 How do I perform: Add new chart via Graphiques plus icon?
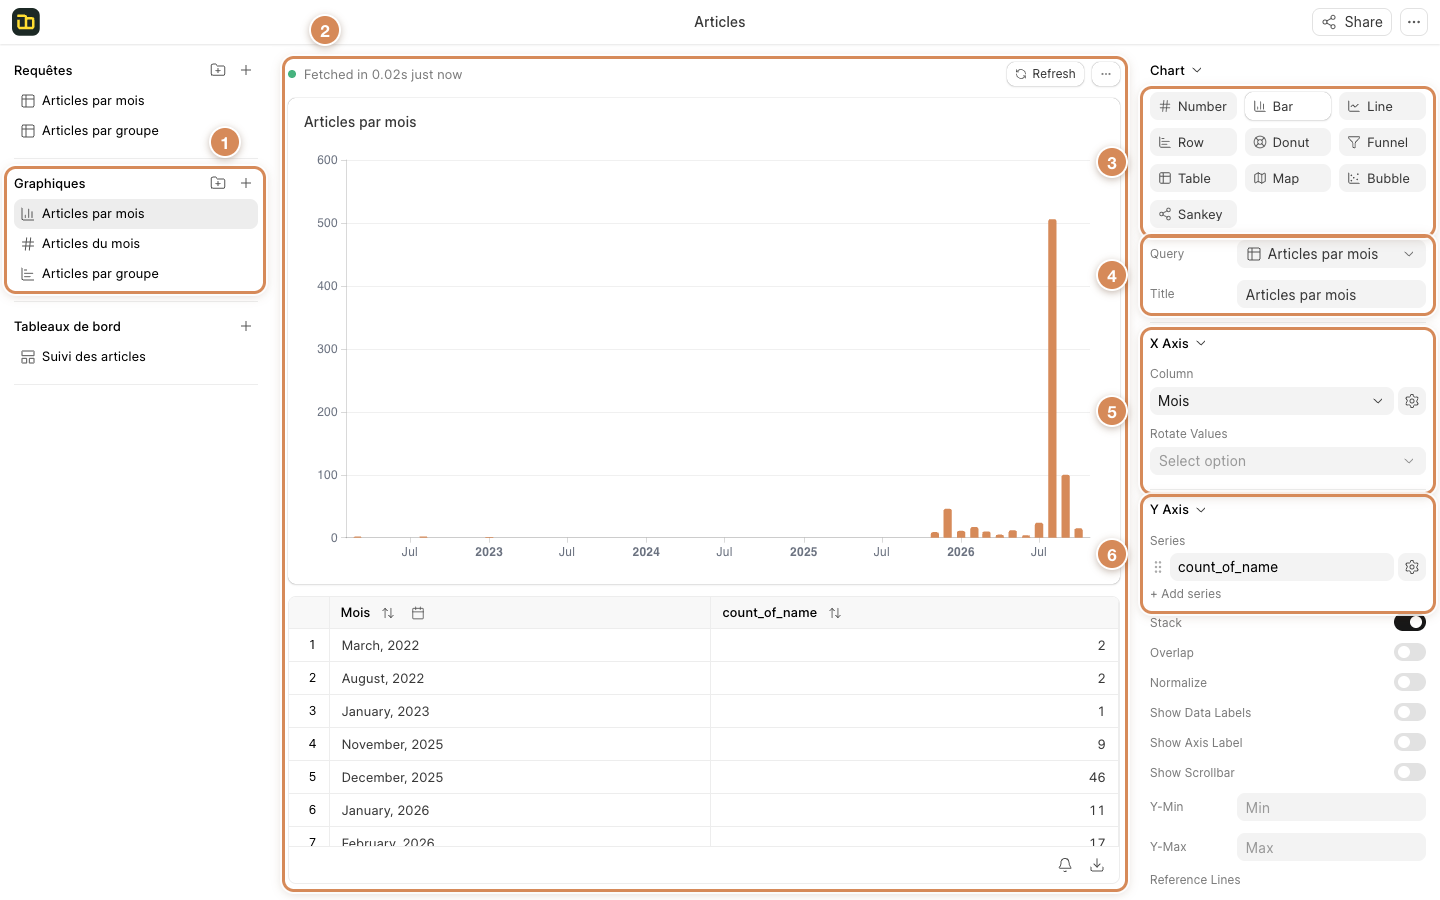246,183
